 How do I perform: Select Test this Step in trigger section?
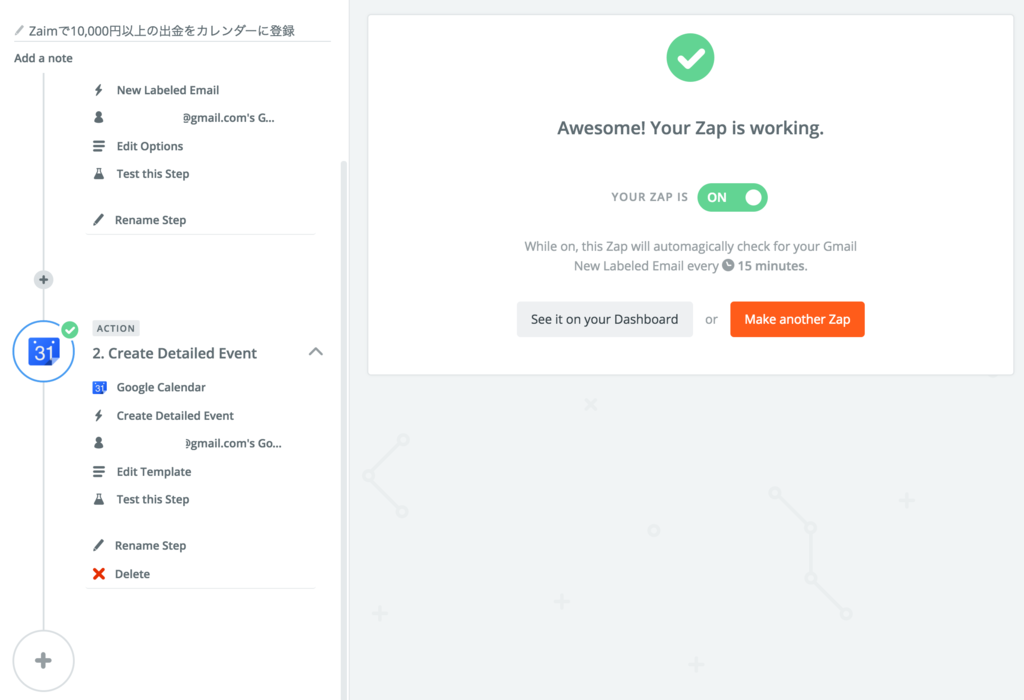[152, 174]
